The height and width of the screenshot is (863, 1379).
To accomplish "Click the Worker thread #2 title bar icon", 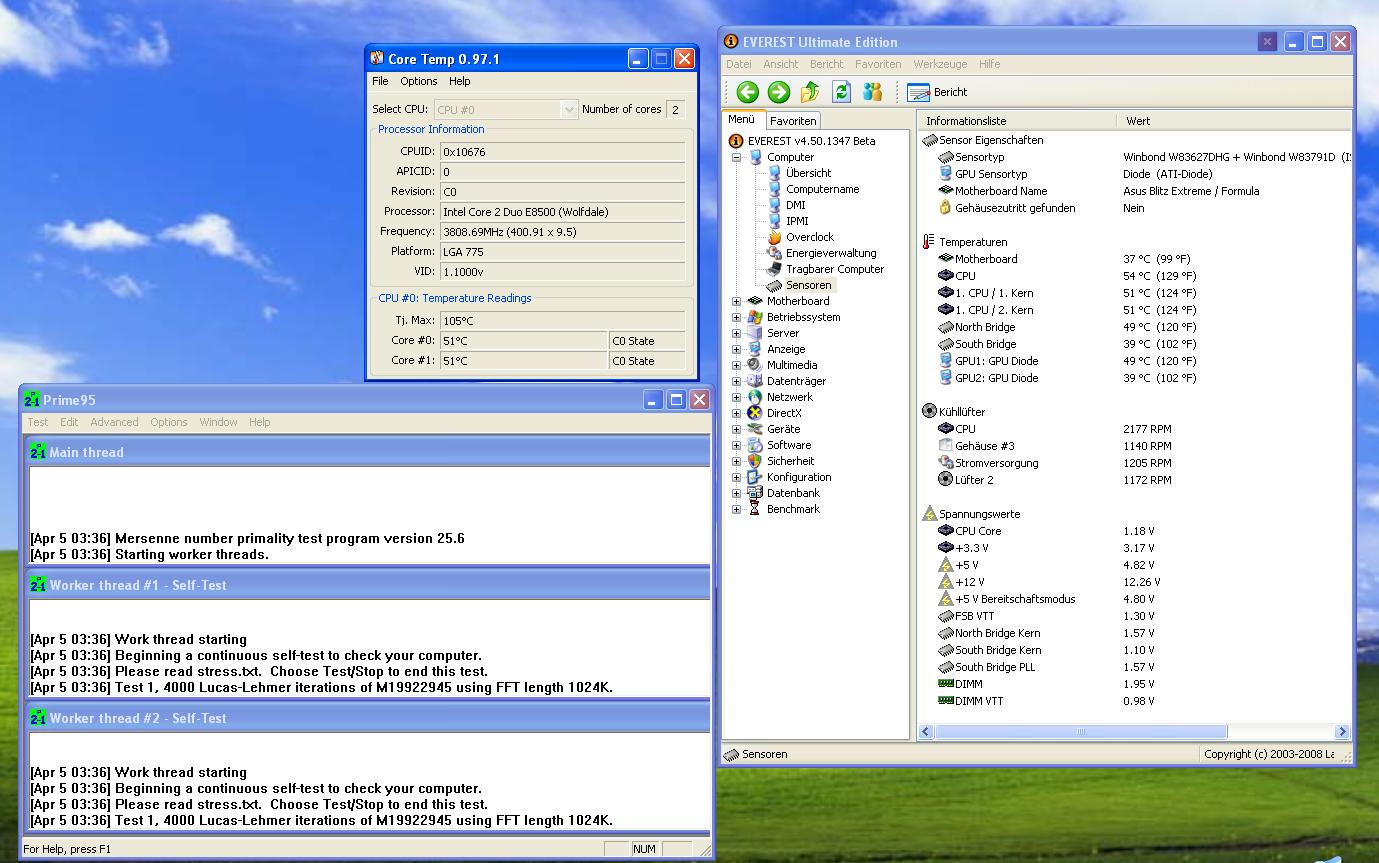I will pyautogui.click(x=37, y=718).
